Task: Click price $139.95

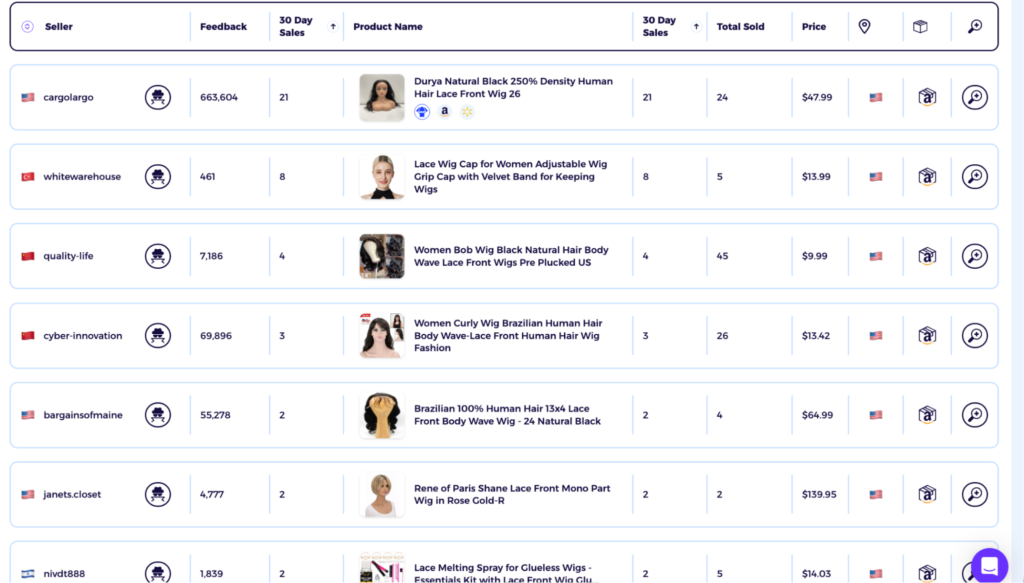Action: (819, 494)
